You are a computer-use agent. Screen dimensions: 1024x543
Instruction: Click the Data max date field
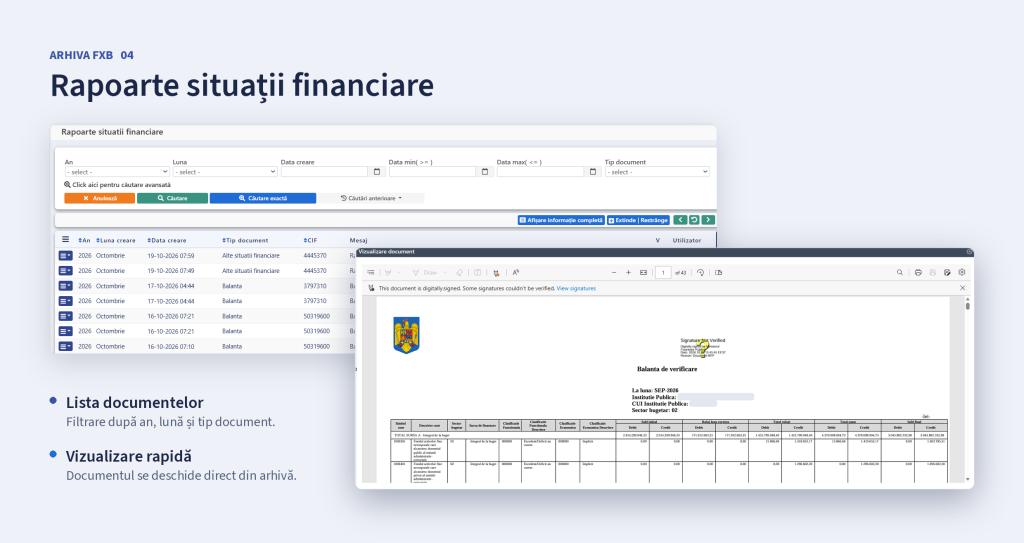pos(540,172)
